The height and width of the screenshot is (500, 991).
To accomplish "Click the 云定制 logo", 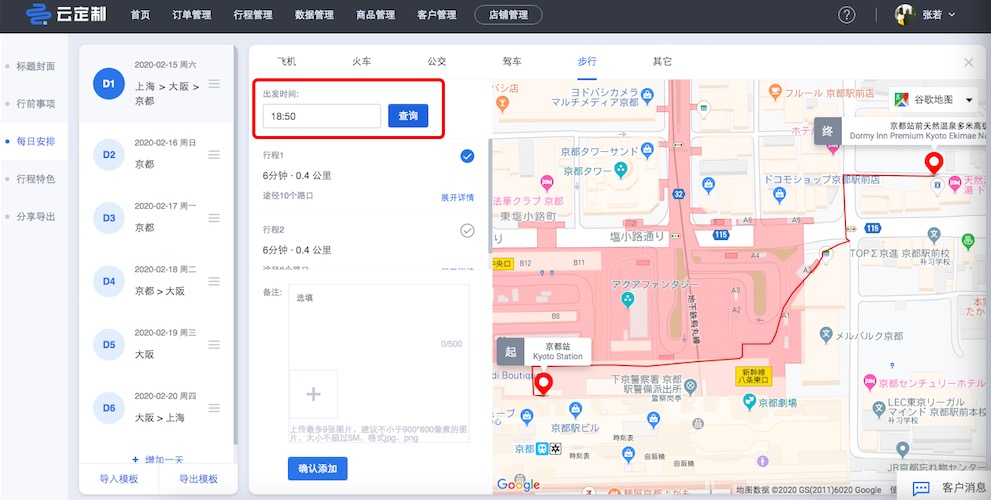I will coord(66,15).
